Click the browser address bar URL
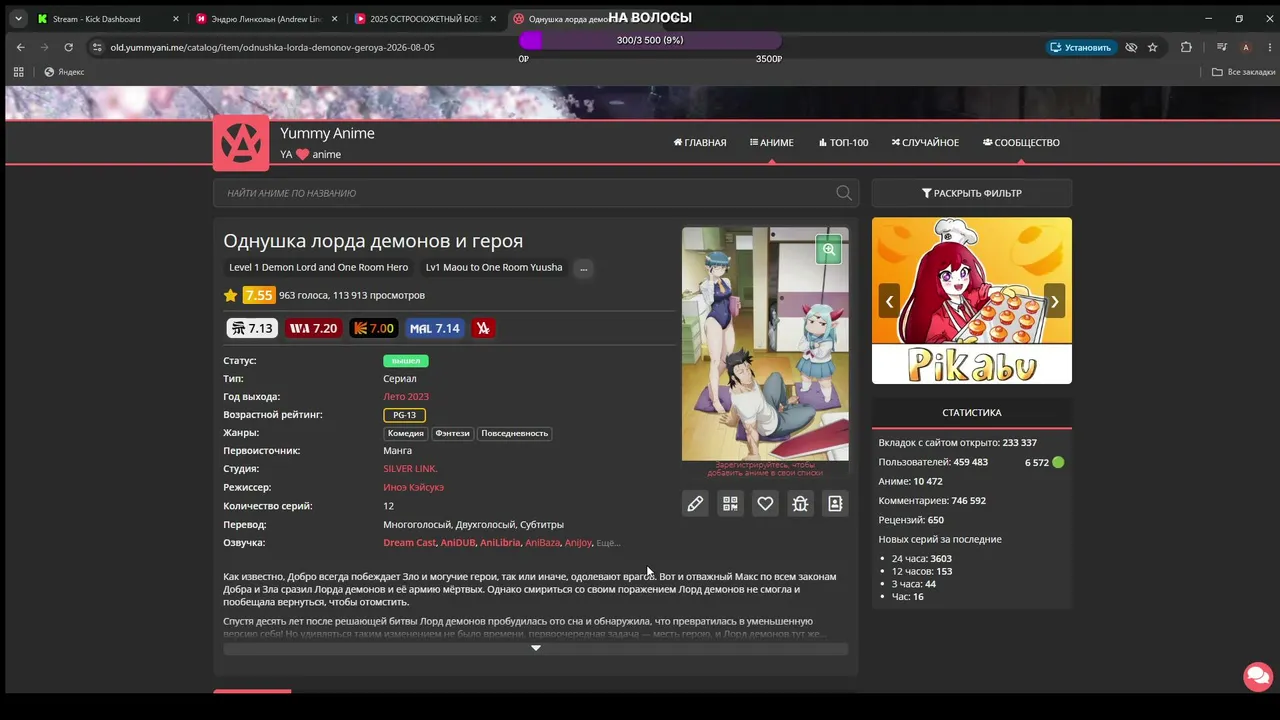The width and height of the screenshot is (1280, 720). (272, 47)
